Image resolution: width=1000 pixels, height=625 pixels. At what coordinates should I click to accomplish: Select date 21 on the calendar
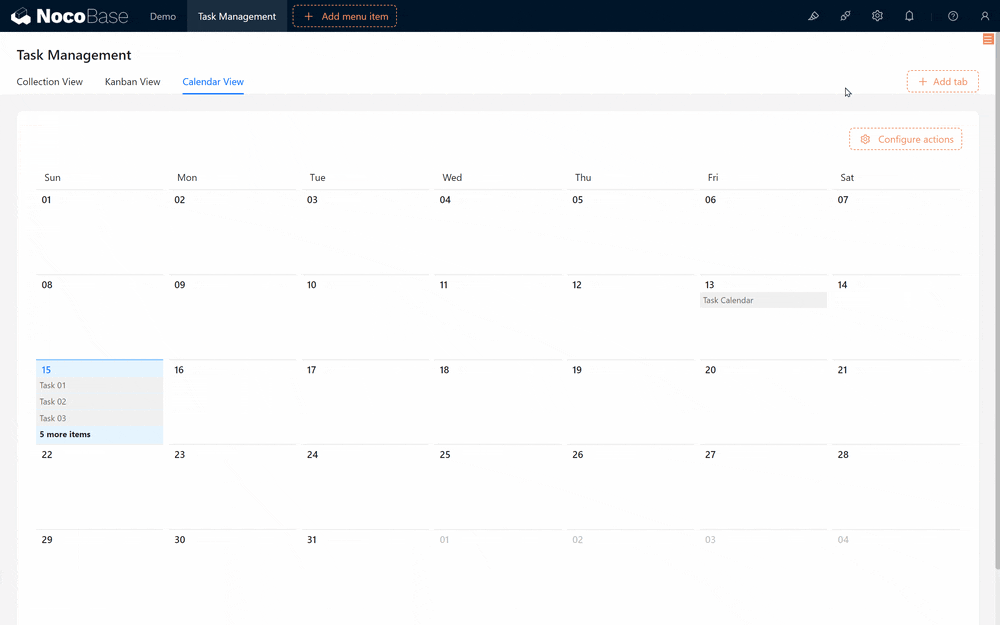pos(842,369)
